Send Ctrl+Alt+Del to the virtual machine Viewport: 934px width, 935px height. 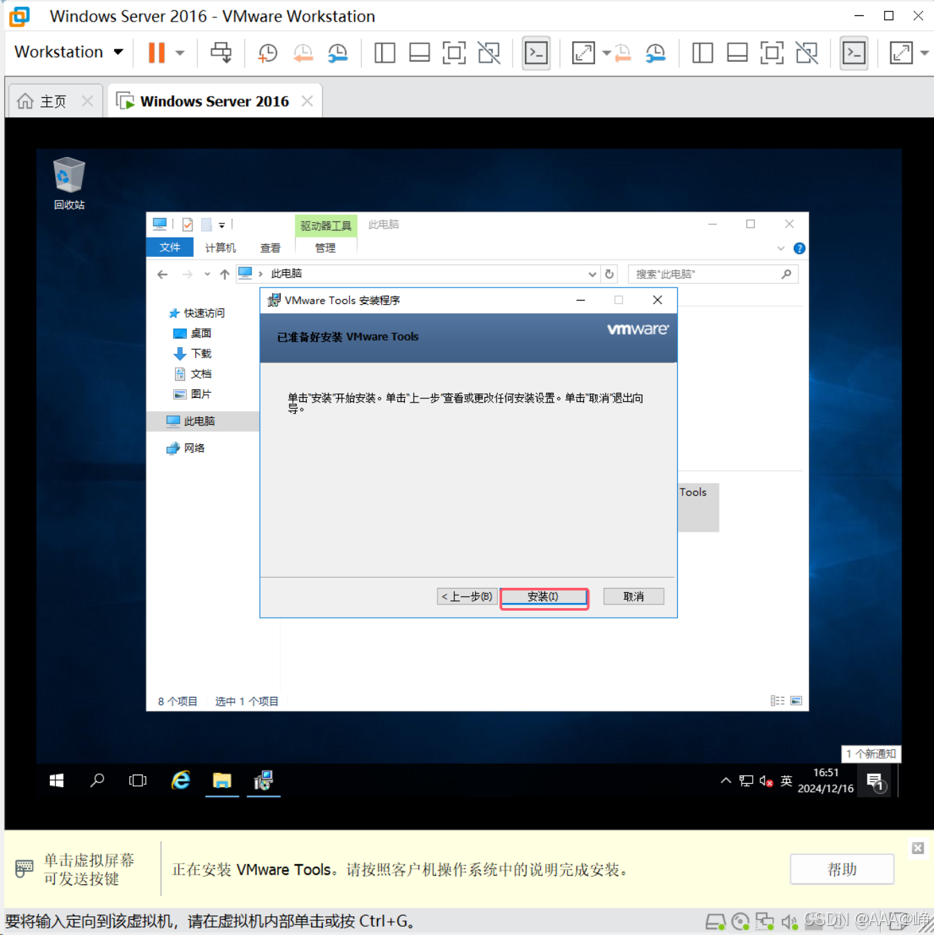(x=221, y=52)
